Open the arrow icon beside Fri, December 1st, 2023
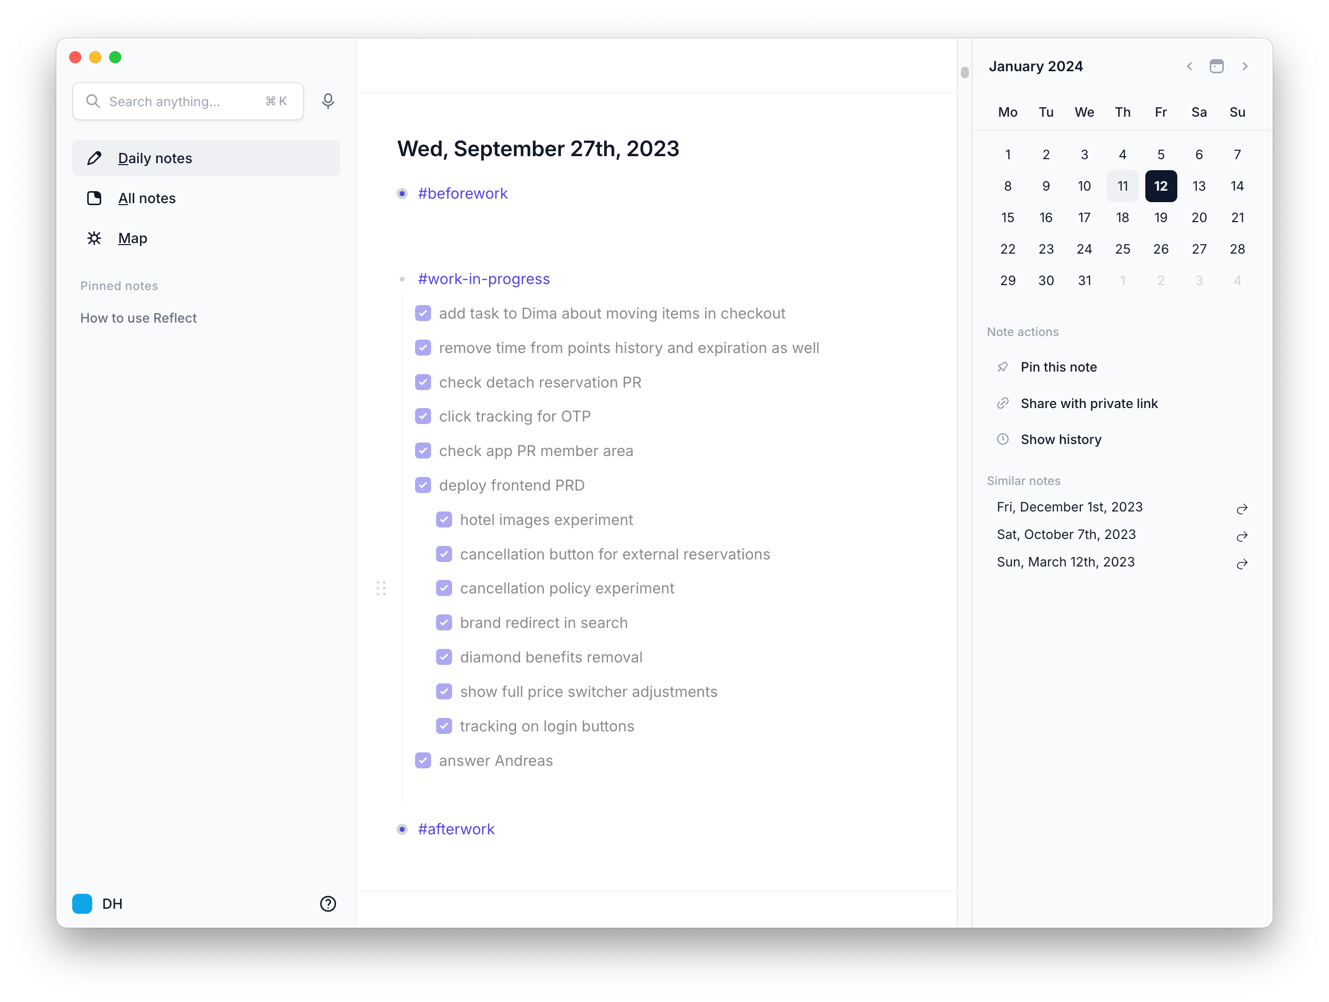This screenshot has width=1329, height=1002. [1242, 508]
